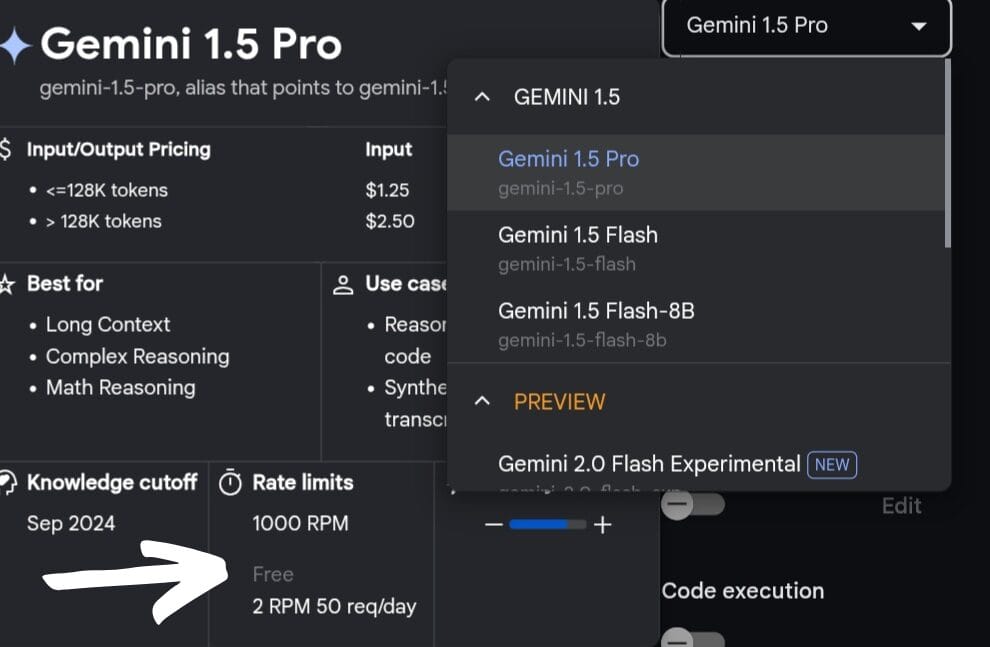990x647 pixels.
Task: Click the Gemini sparkle logo beside the title
Action: (x=14, y=46)
